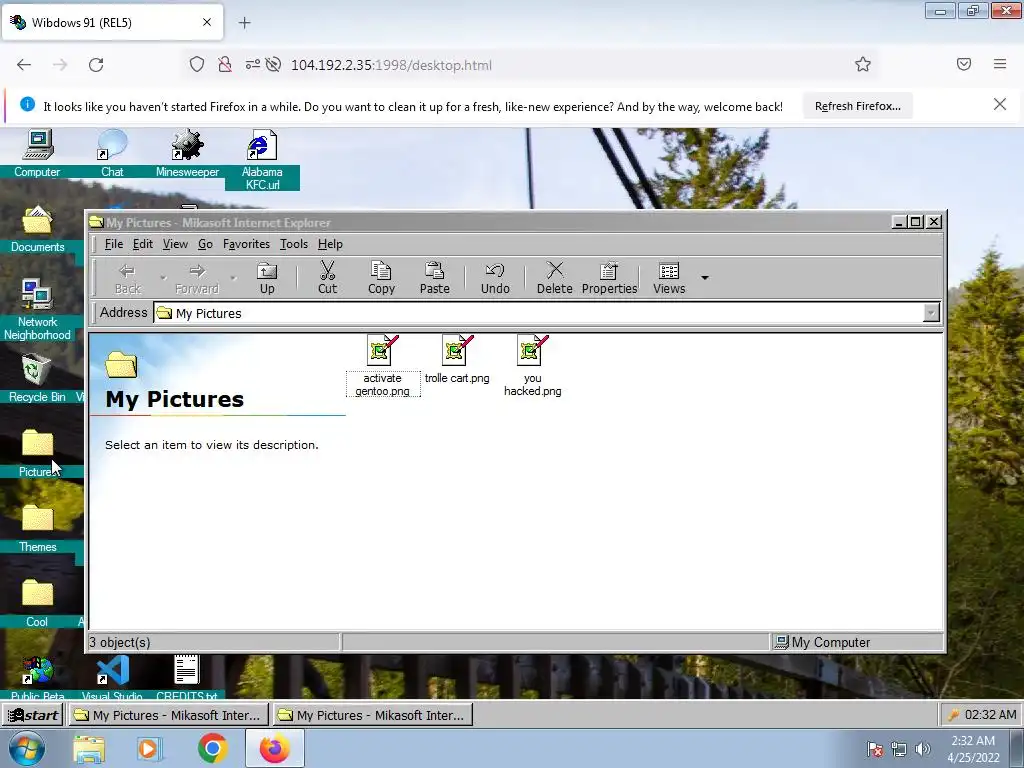Launch the Minesweeper desktop shortcut
1024x768 pixels.
tap(187, 153)
